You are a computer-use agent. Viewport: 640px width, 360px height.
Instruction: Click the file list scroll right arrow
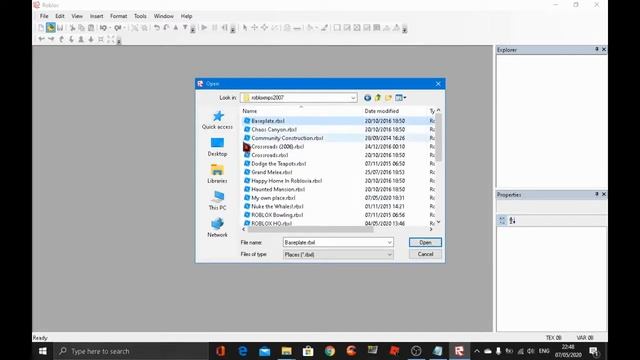pos(431,229)
